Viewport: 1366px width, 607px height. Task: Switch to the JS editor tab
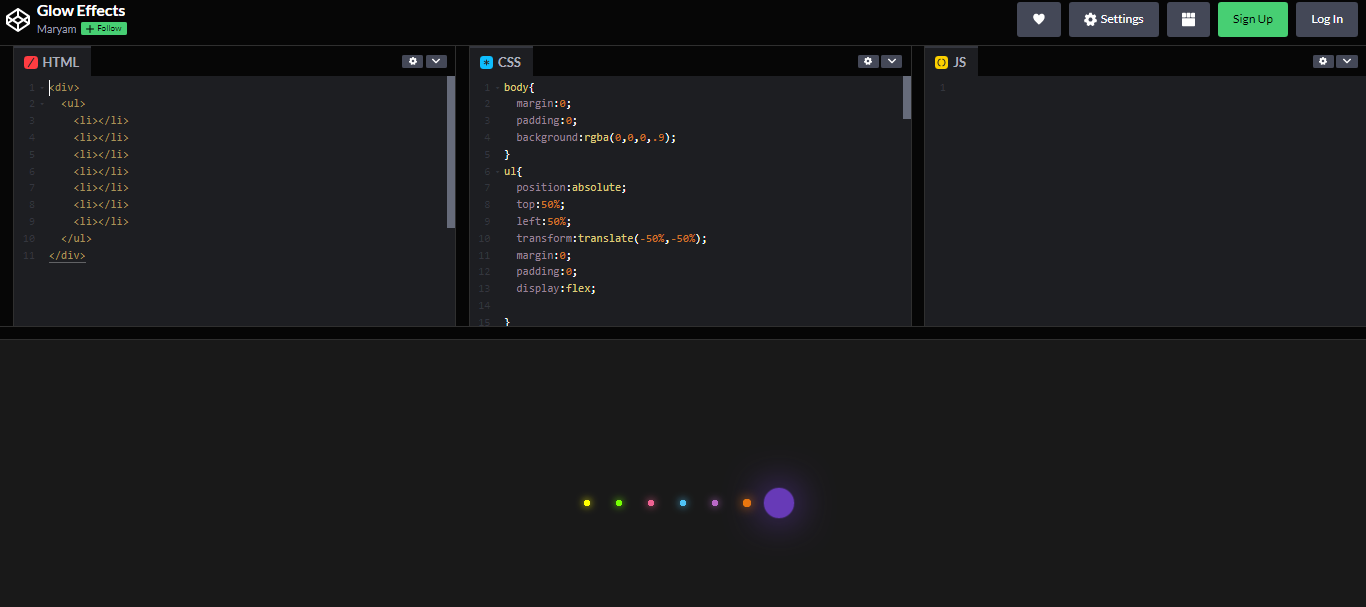pos(951,61)
